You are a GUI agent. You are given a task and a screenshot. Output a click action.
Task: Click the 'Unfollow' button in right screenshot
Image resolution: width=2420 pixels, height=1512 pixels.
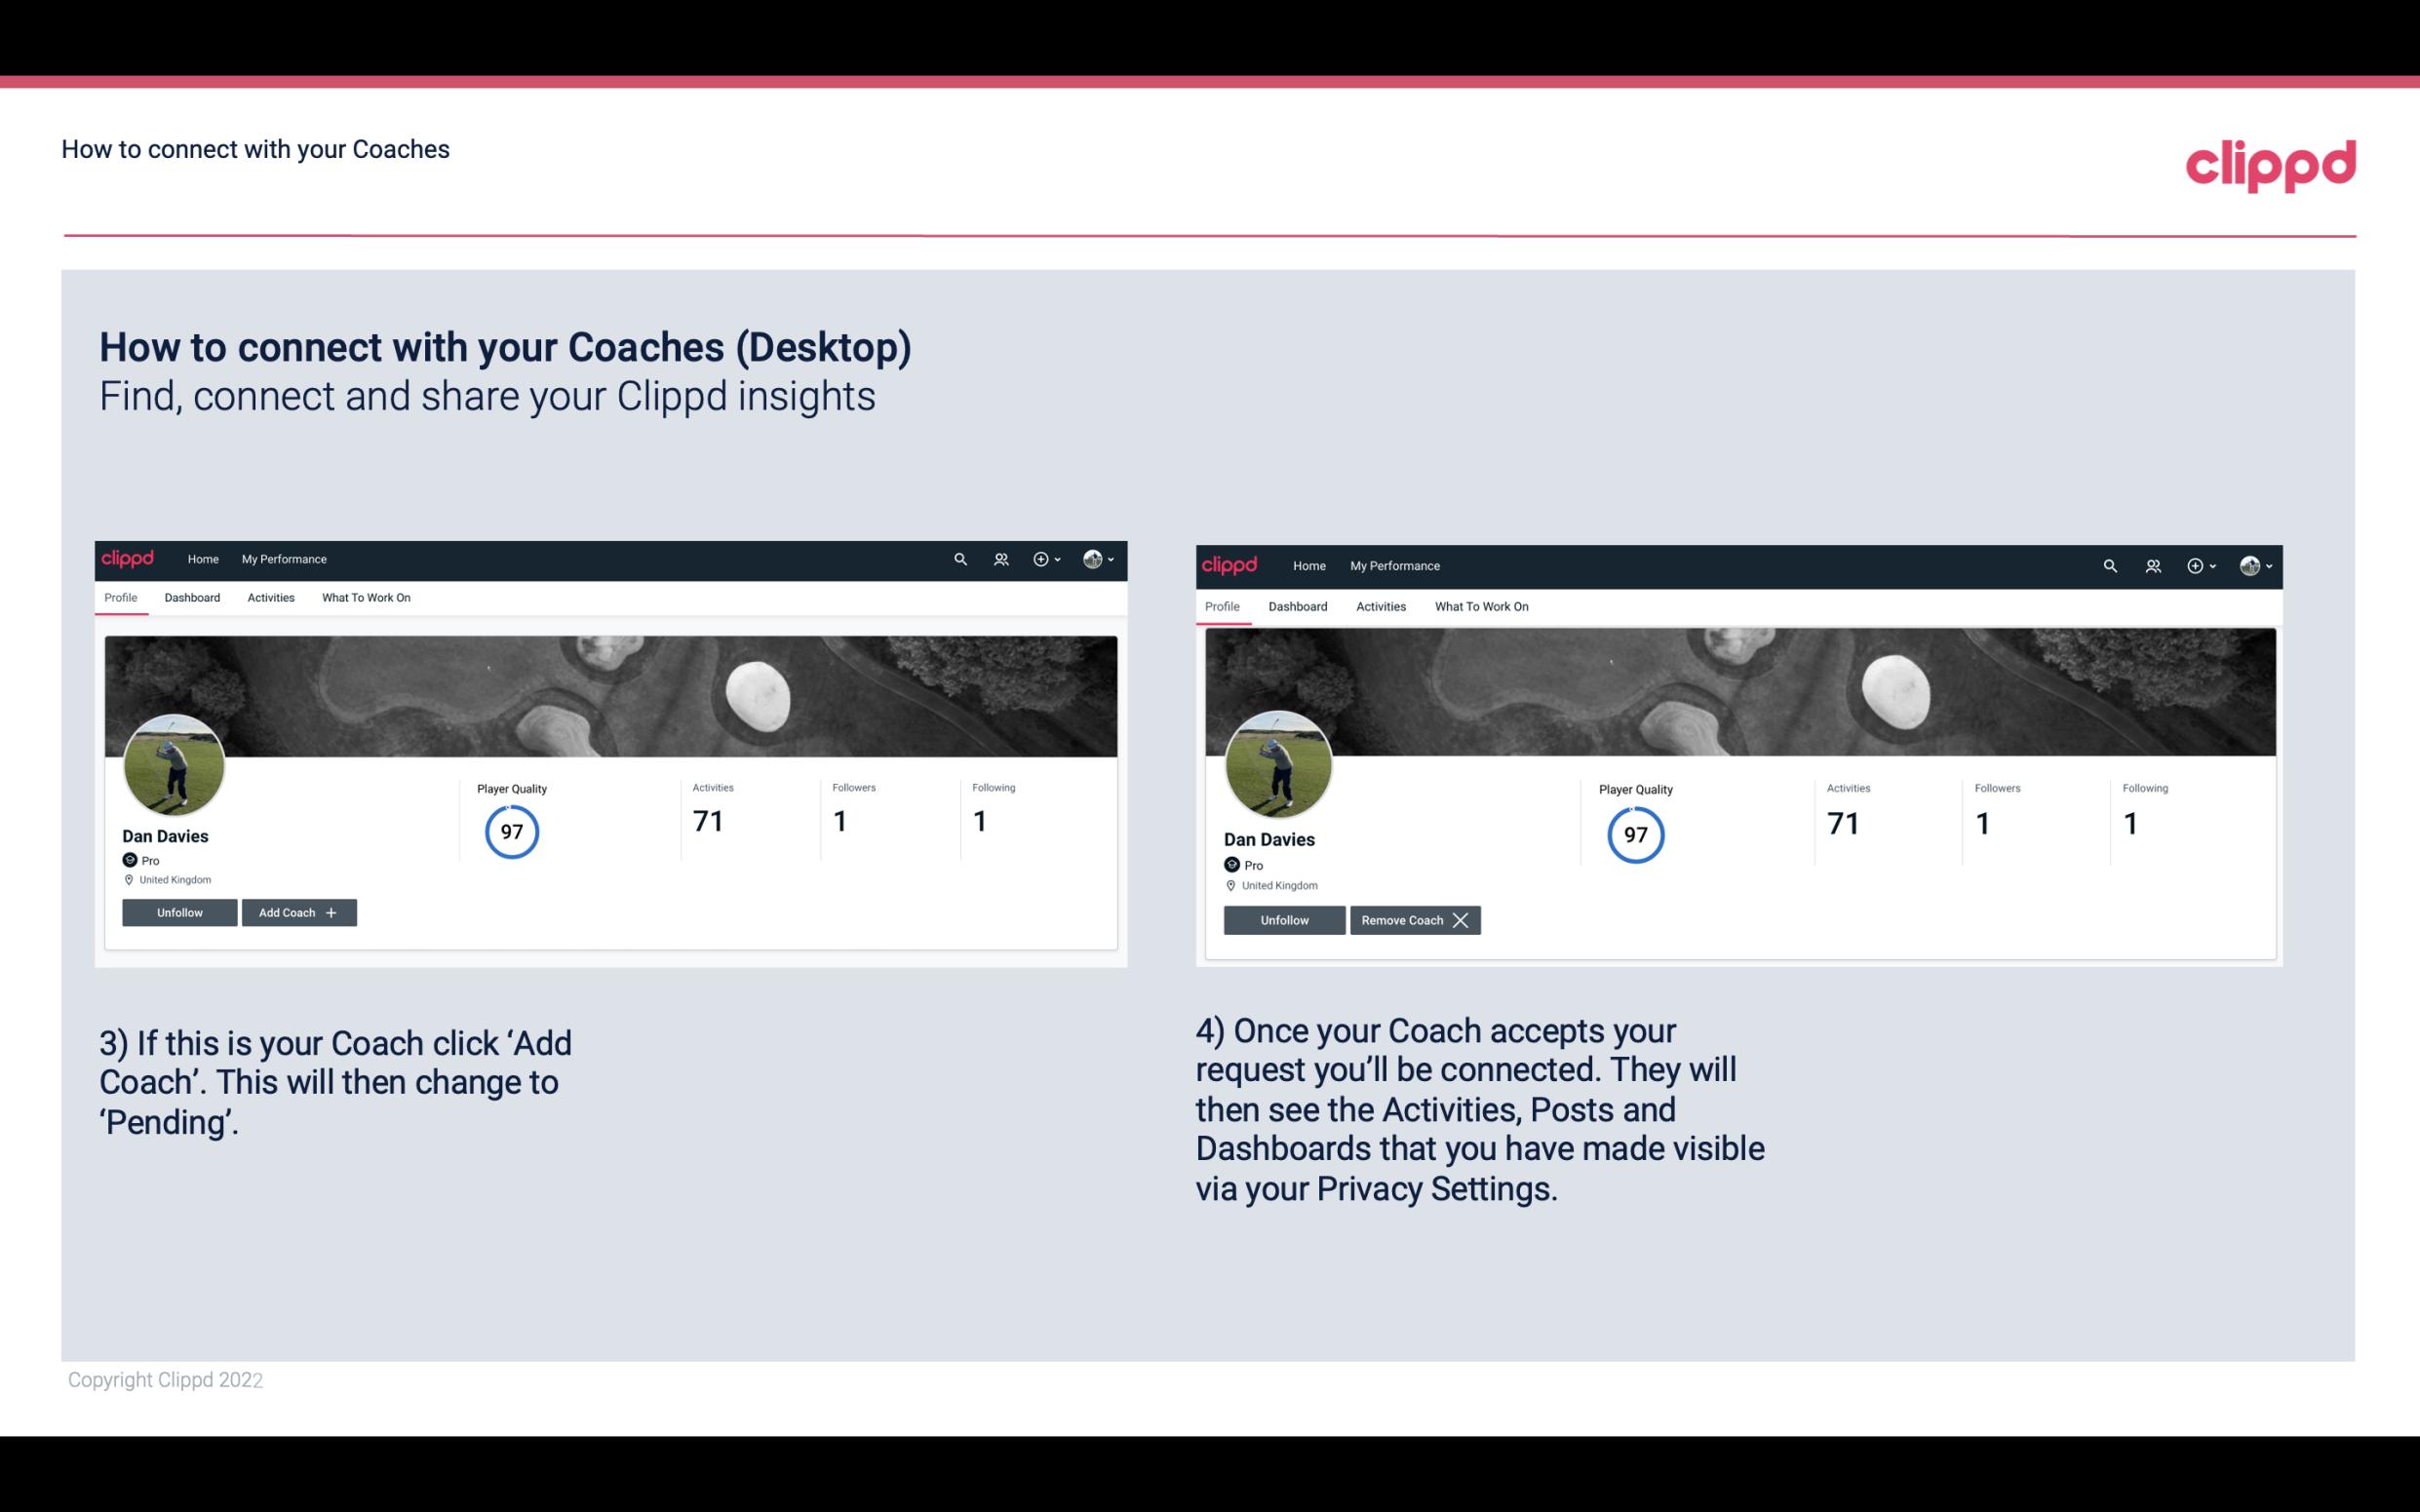[x=1284, y=919]
